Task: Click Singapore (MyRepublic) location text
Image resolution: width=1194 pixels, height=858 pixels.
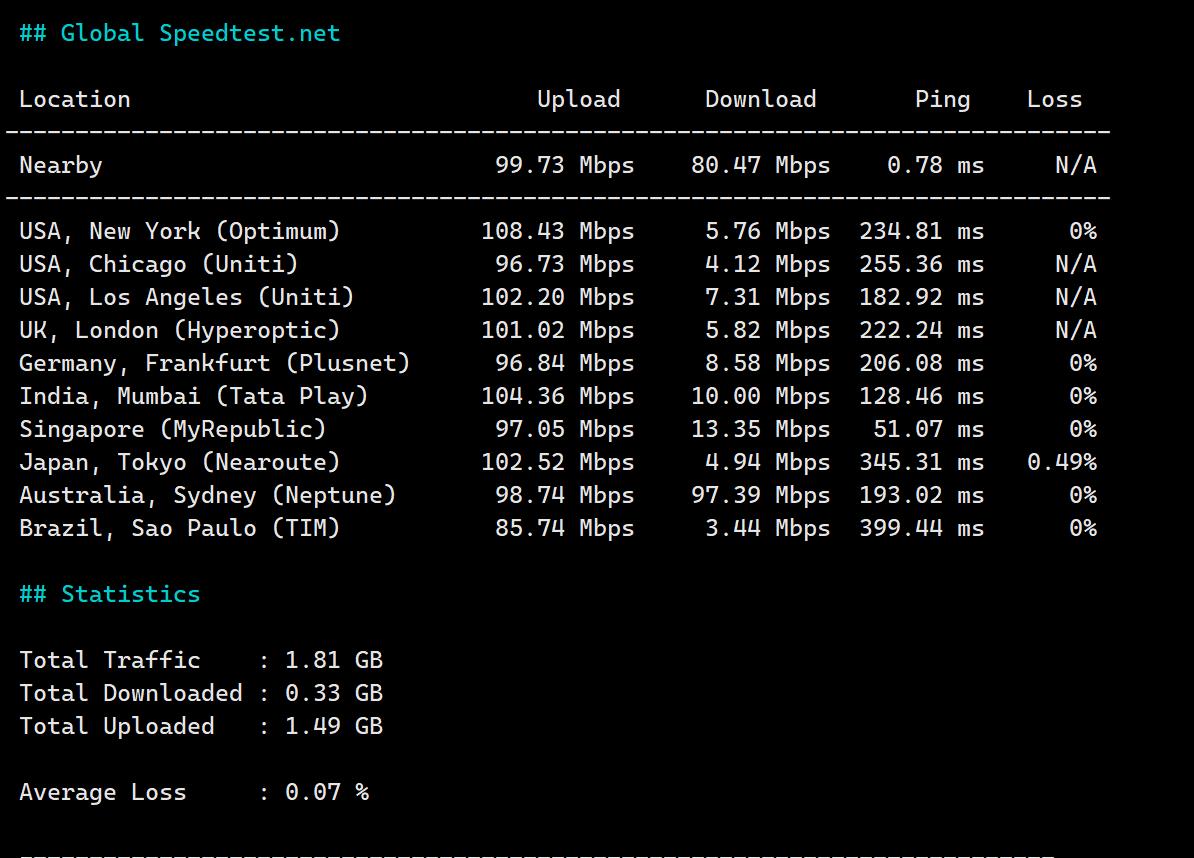Action: point(173,429)
